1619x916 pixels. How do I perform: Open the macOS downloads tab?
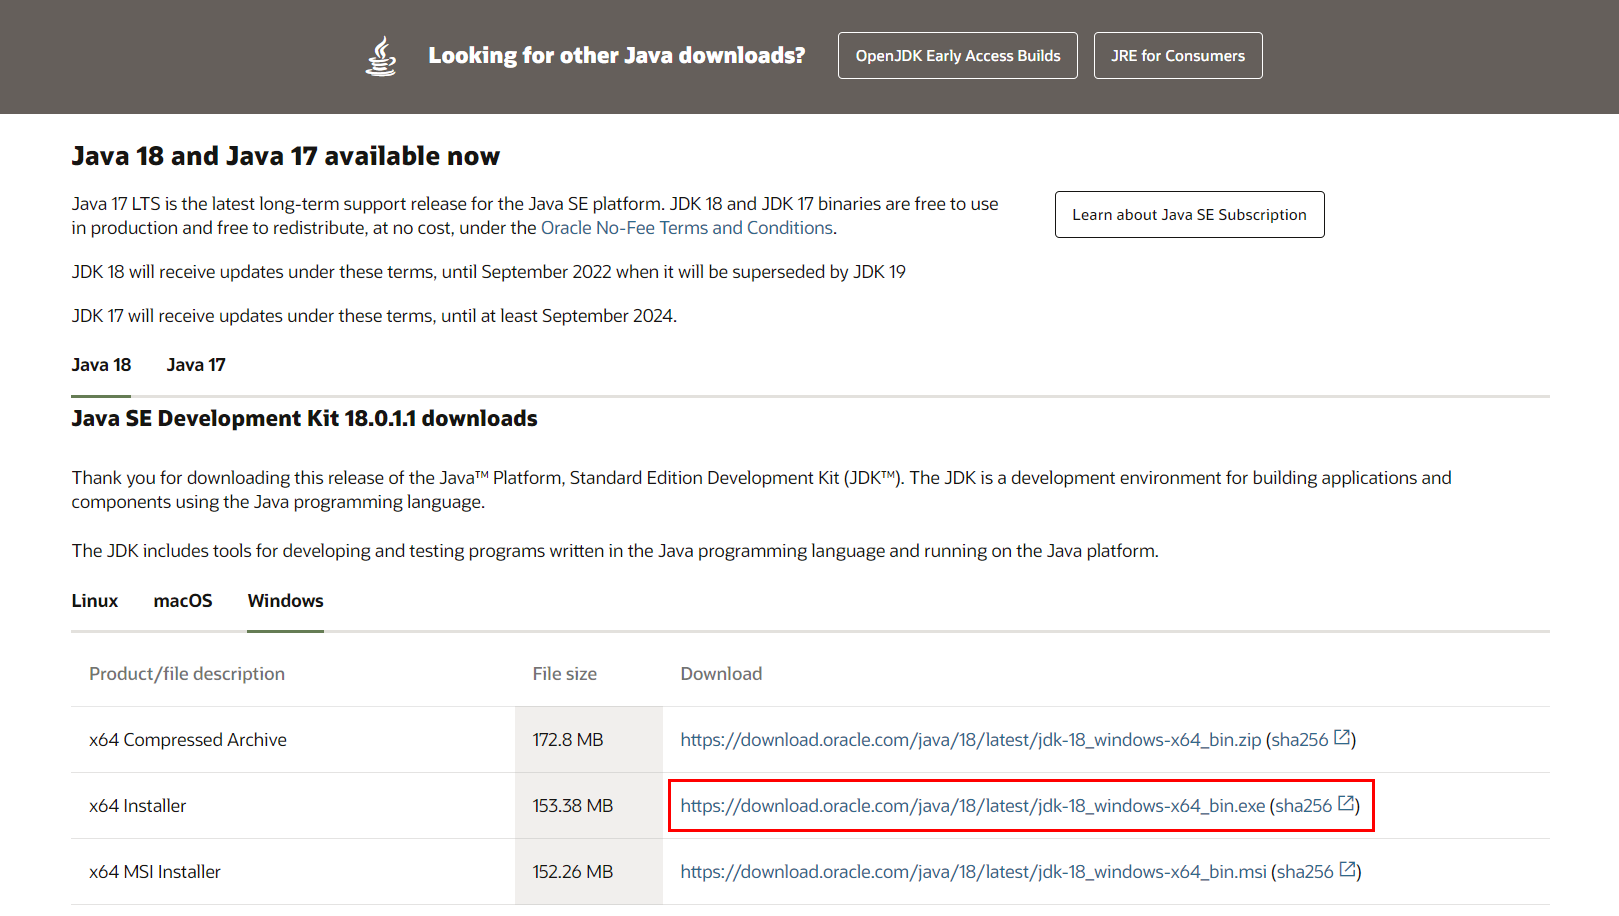tap(183, 600)
